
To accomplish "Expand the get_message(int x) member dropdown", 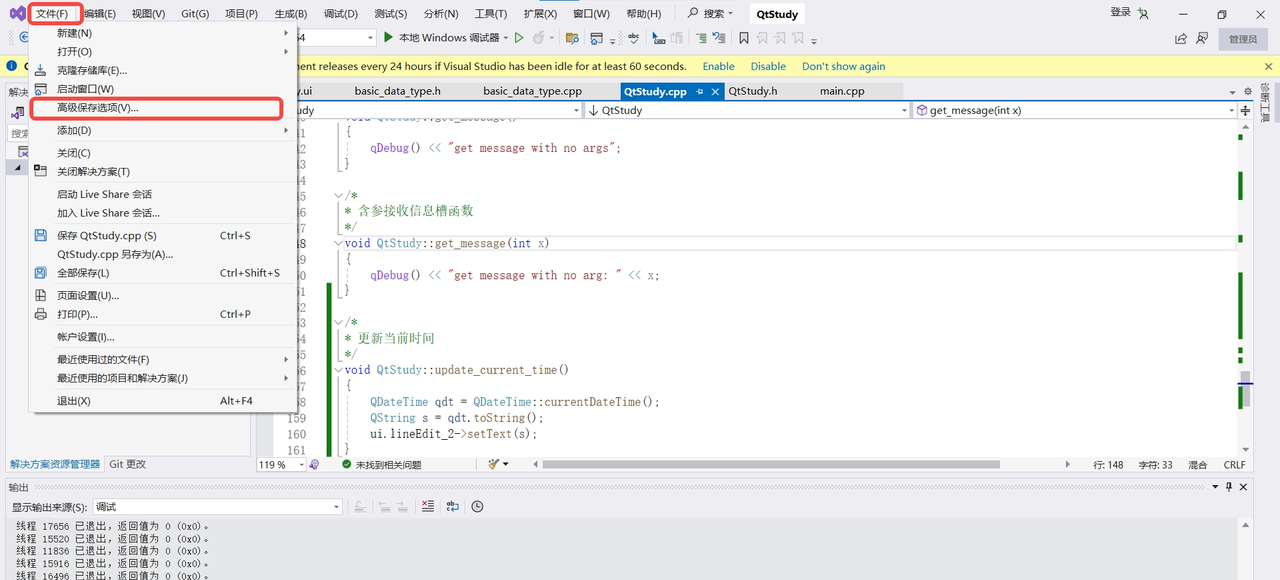I will (1230, 111).
